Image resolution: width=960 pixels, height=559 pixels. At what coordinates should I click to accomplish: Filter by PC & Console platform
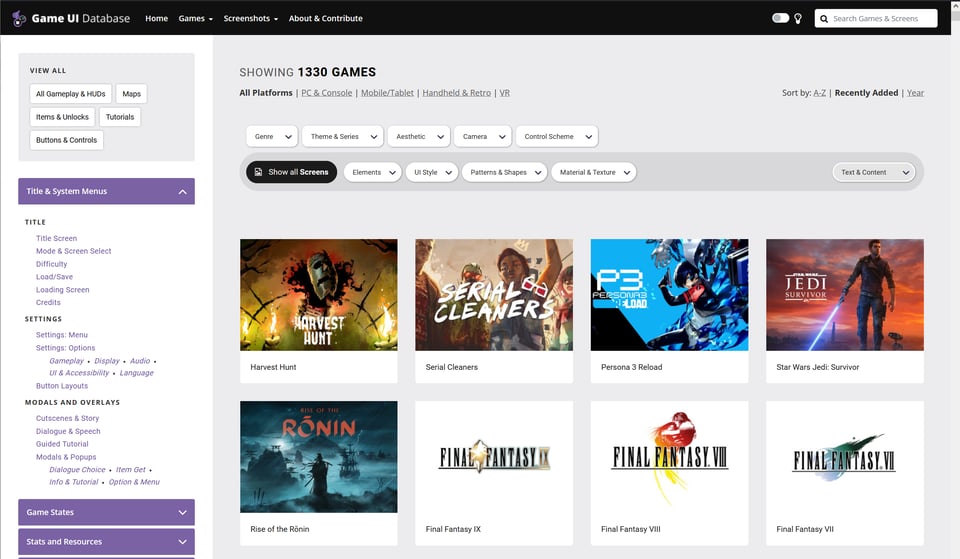coord(326,93)
